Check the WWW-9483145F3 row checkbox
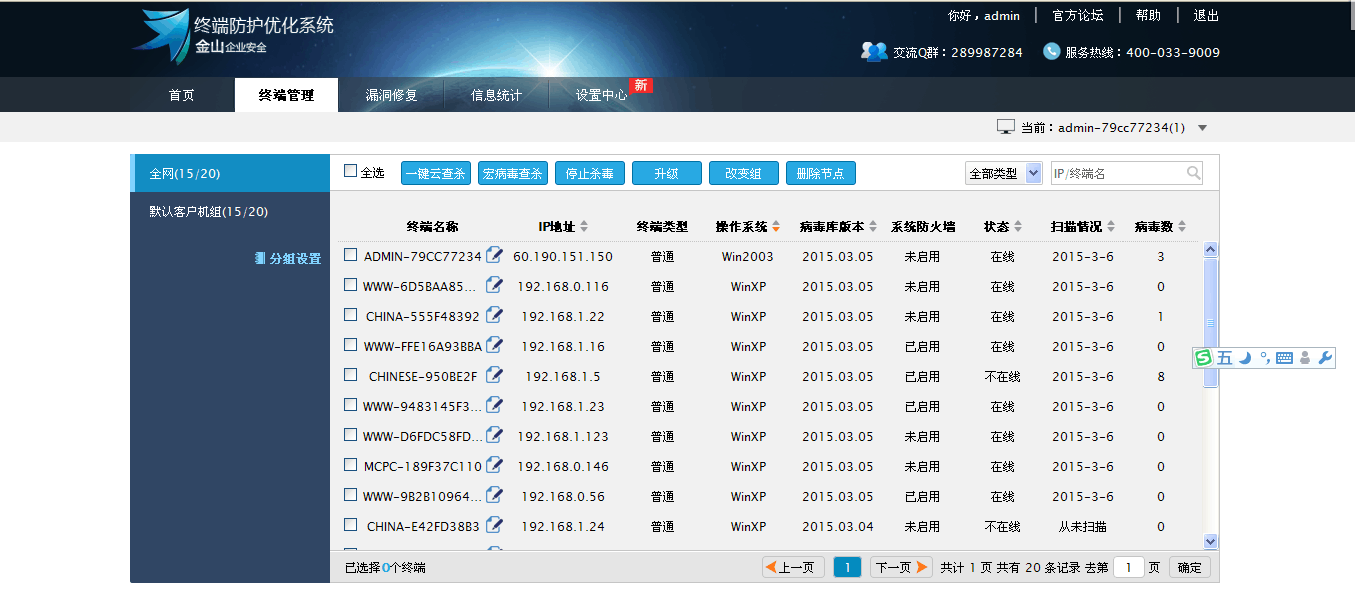This screenshot has height=605, width=1355. 350,405
